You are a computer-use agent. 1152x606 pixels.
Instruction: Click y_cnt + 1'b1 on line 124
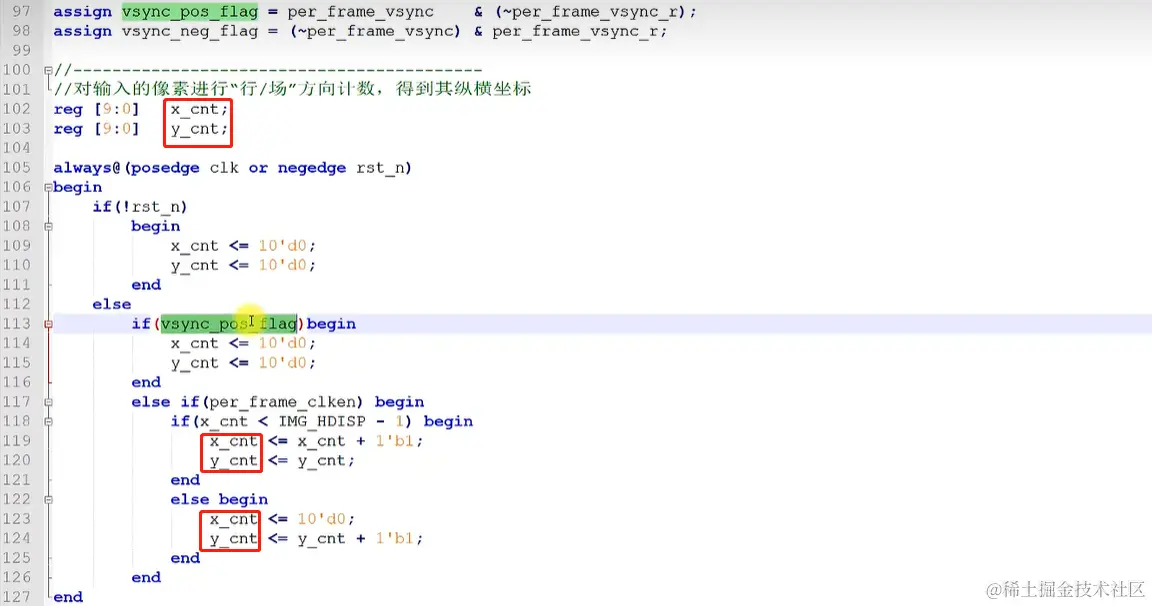pos(358,538)
